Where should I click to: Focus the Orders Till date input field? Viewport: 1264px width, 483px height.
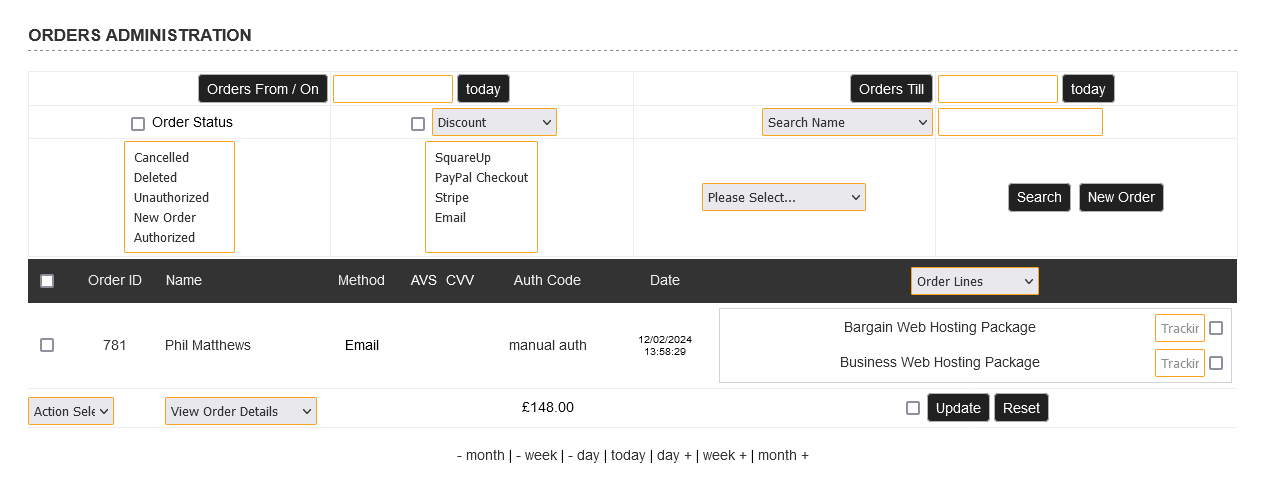click(x=997, y=89)
